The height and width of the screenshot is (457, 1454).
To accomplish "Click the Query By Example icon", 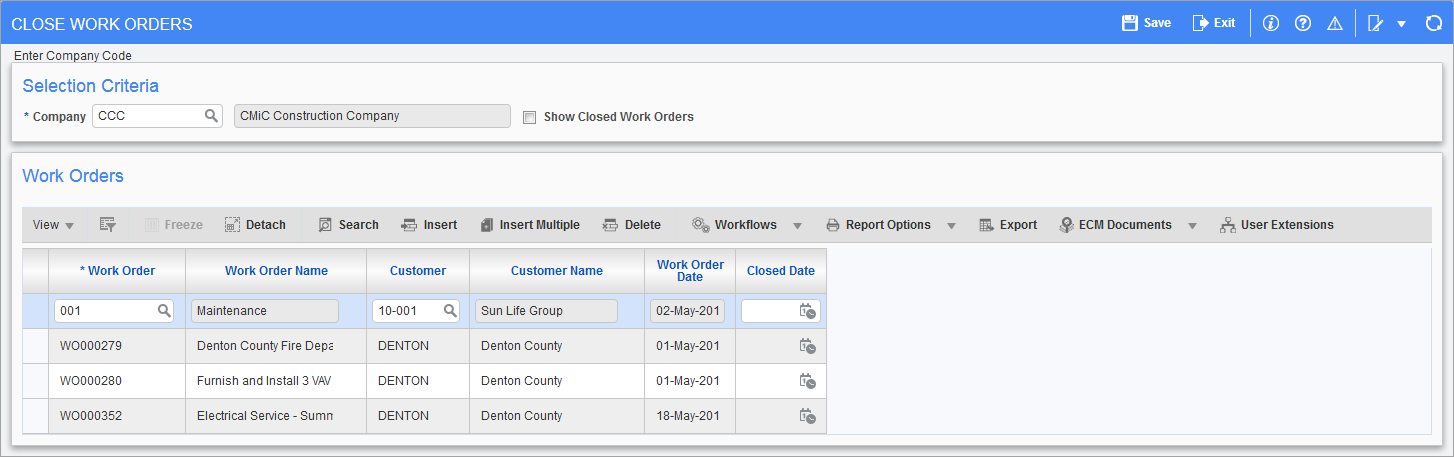I will (x=108, y=225).
